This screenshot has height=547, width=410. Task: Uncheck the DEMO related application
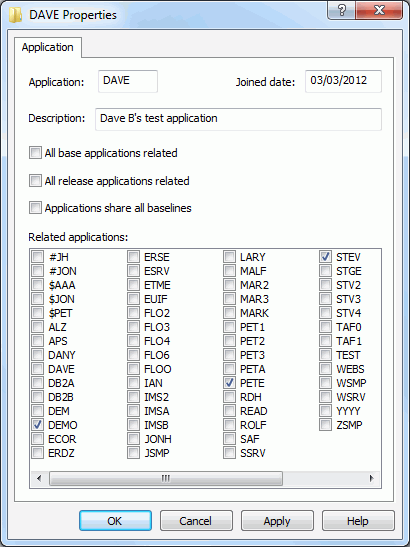point(37,425)
